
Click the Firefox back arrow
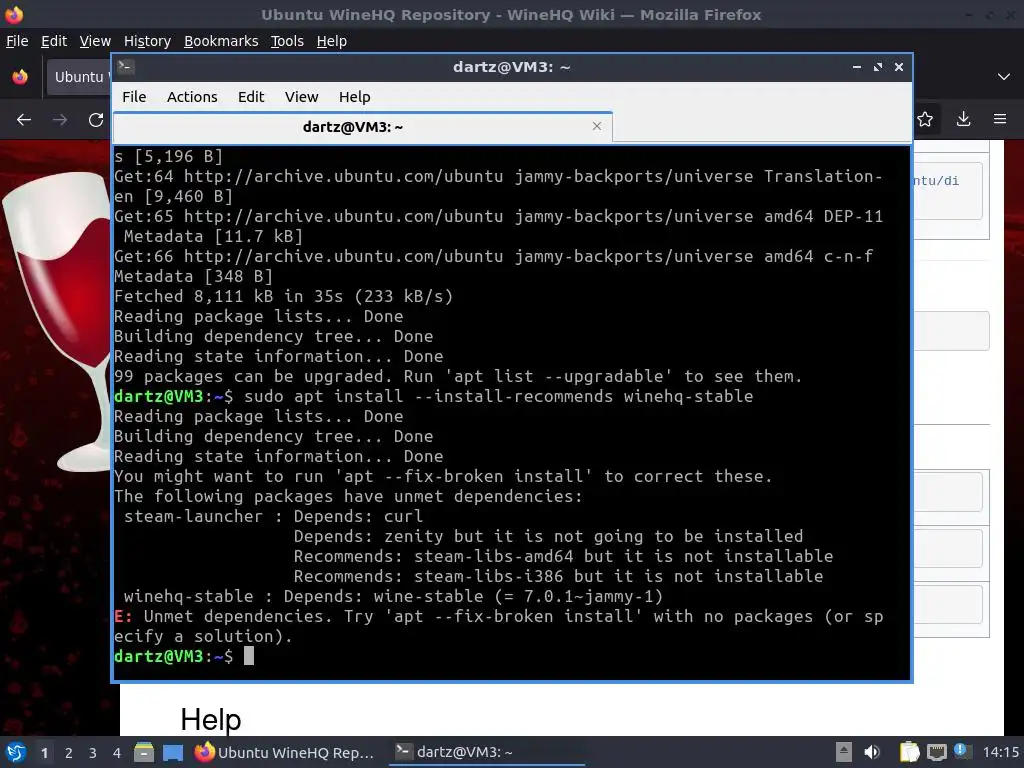click(x=24, y=120)
